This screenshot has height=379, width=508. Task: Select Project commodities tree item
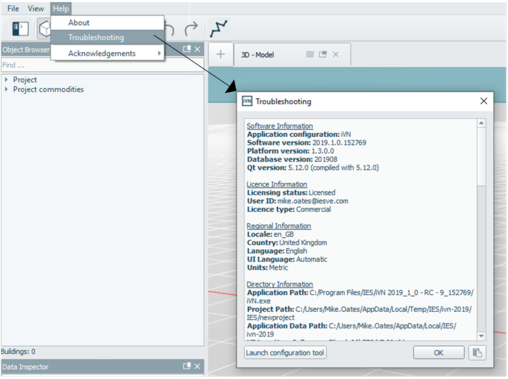coord(48,89)
